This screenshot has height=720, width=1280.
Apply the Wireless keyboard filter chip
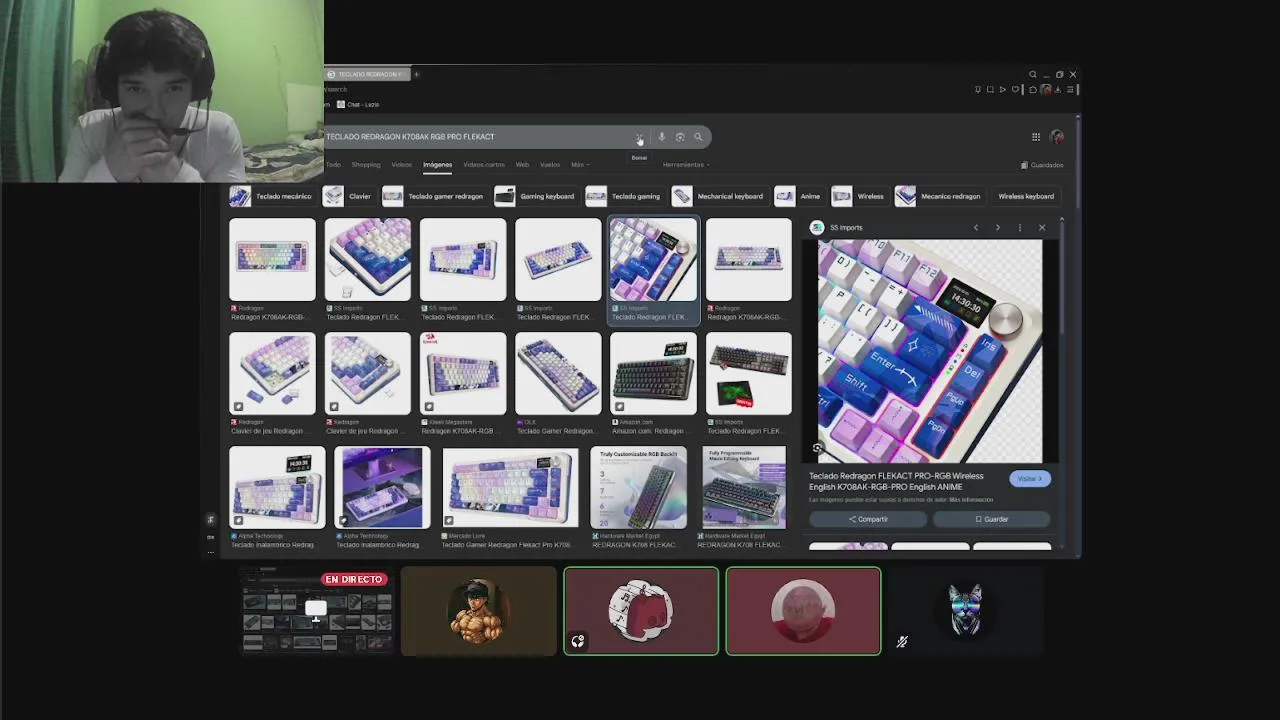coord(1026,196)
